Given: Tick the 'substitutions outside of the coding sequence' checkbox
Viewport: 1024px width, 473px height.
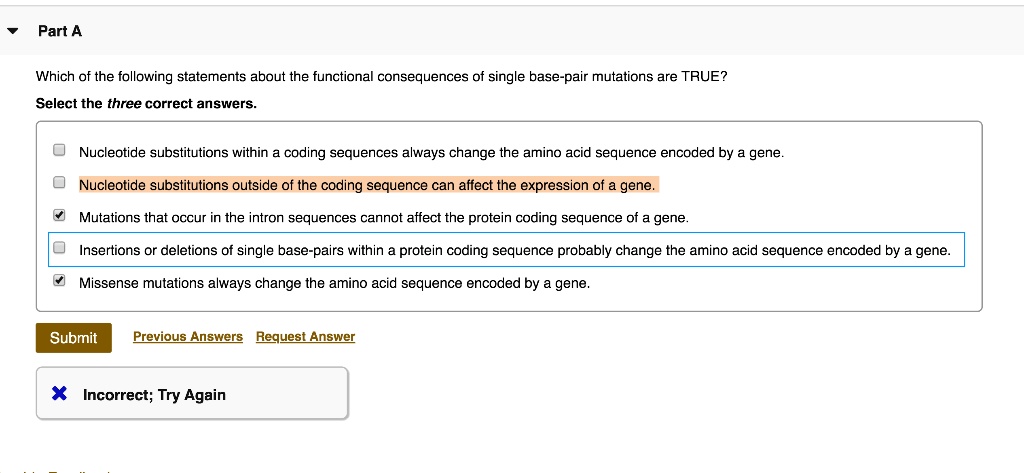Looking at the screenshot, I should click(60, 184).
